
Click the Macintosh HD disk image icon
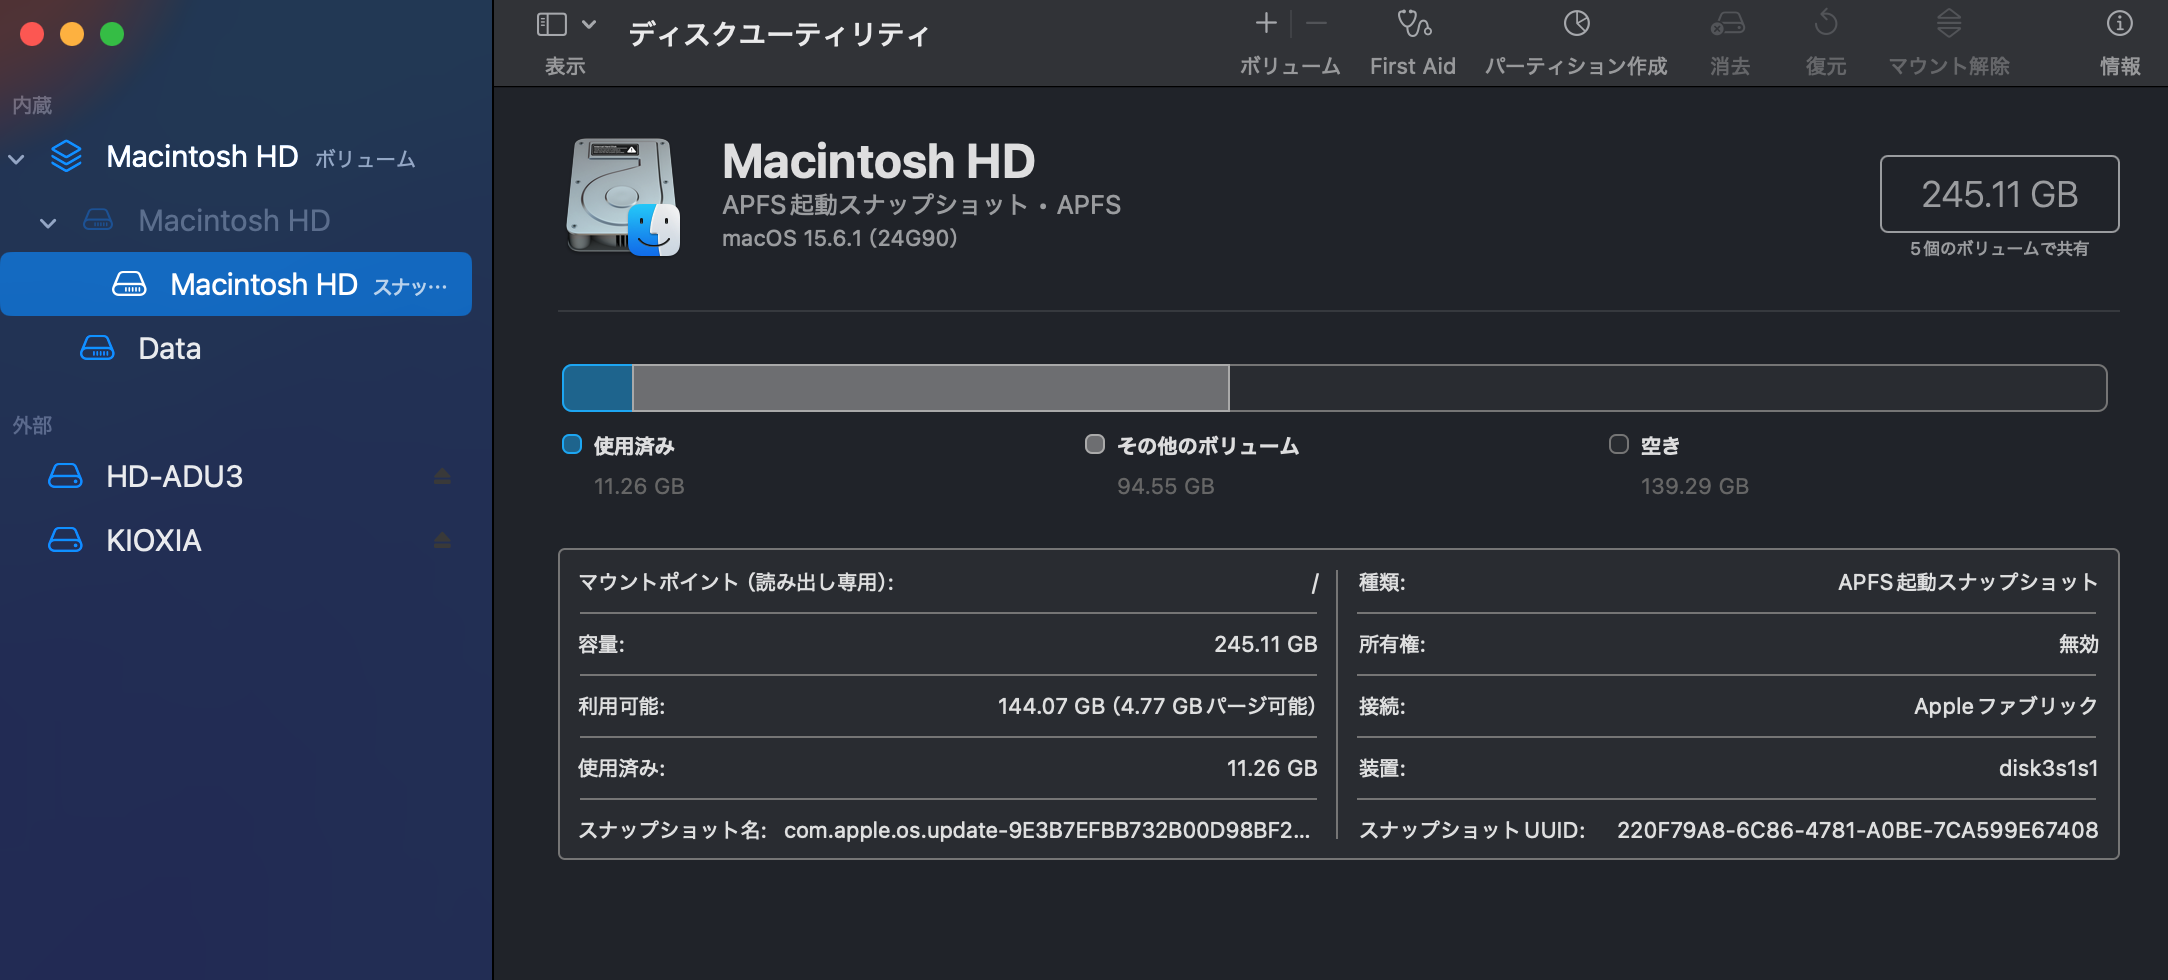click(623, 196)
